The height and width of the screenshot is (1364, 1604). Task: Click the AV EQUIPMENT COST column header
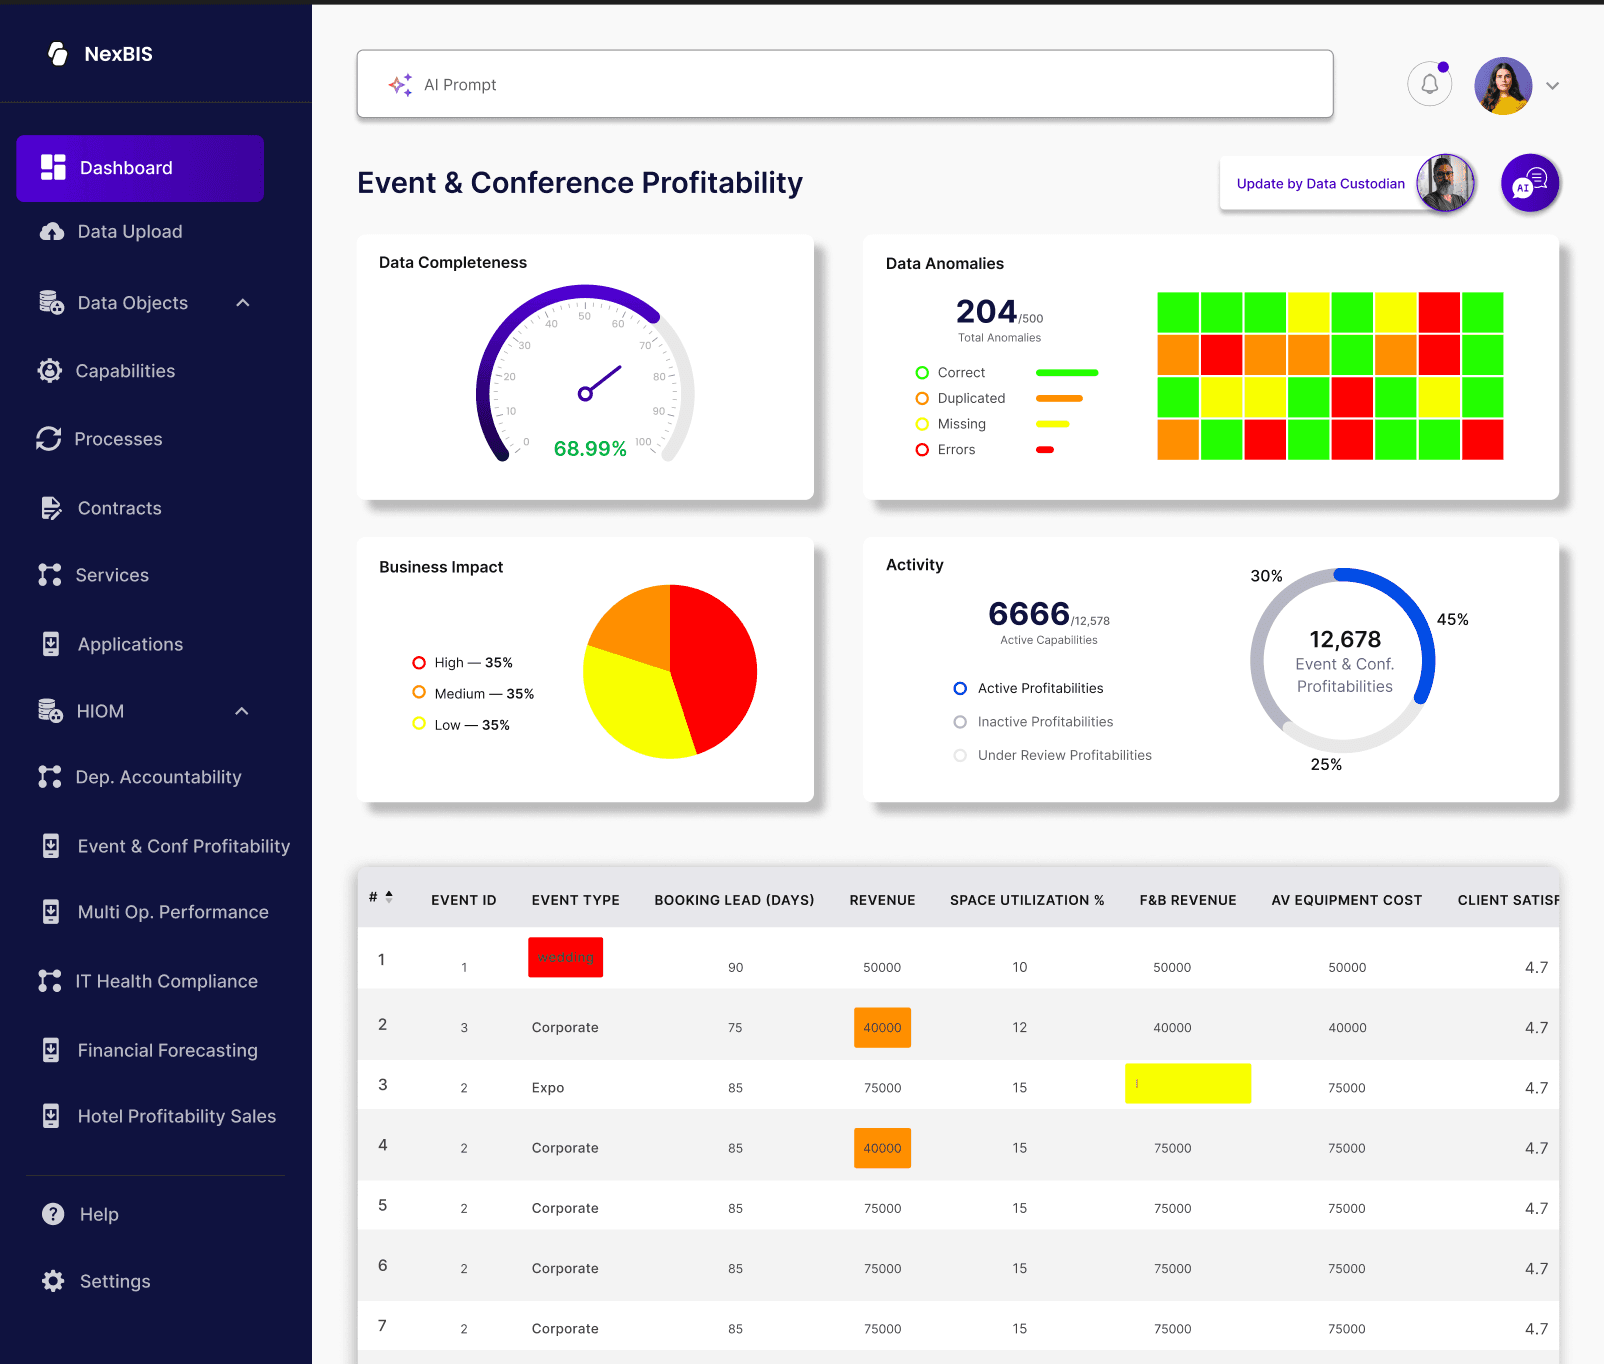pyautogui.click(x=1346, y=900)
